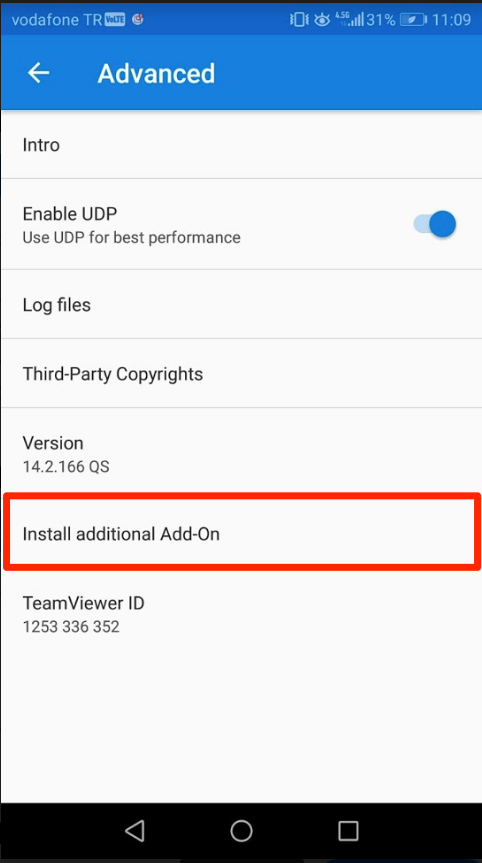Toggle the Enable UDP switch

coord(435,224)
